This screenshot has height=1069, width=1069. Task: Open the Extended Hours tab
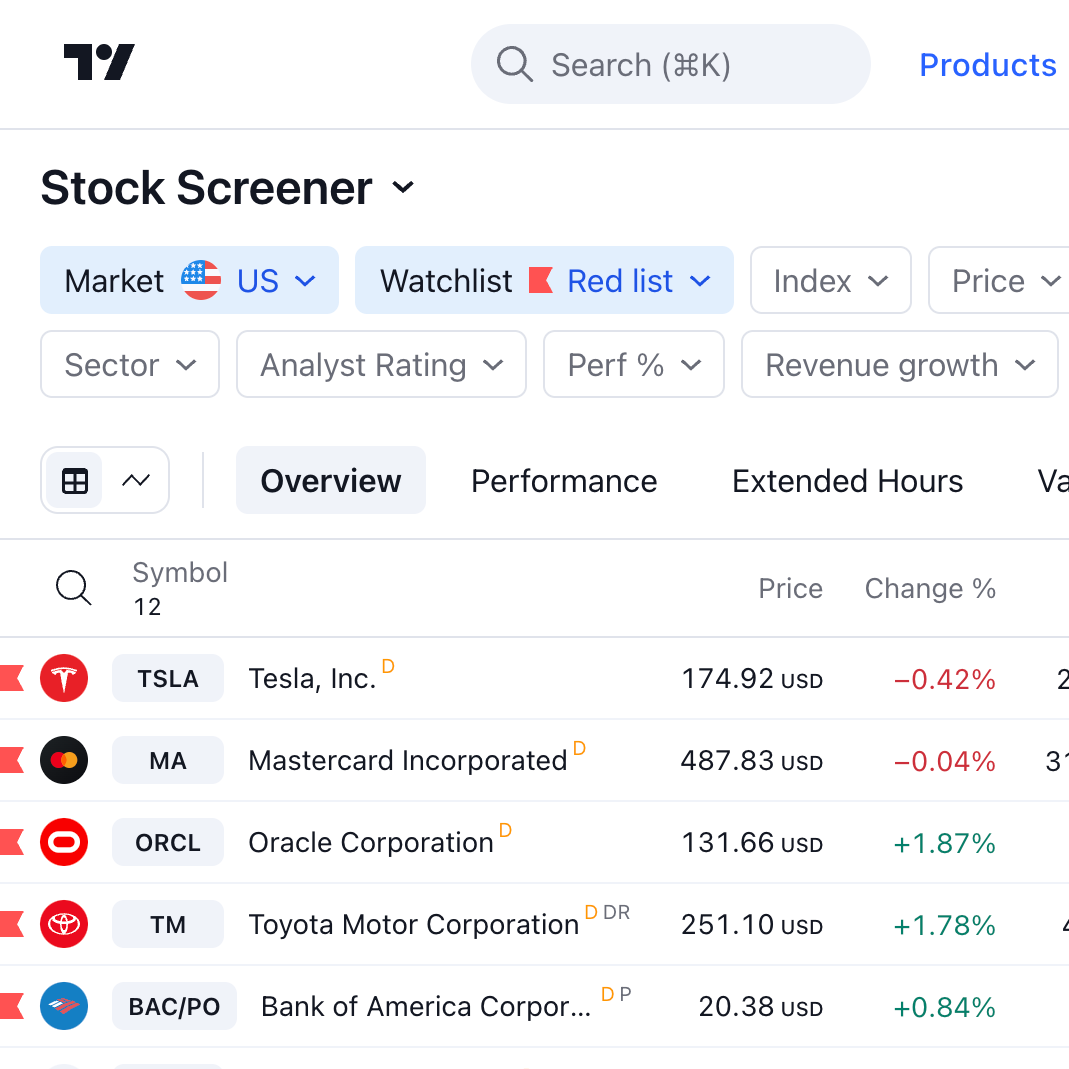pos(847,481)
